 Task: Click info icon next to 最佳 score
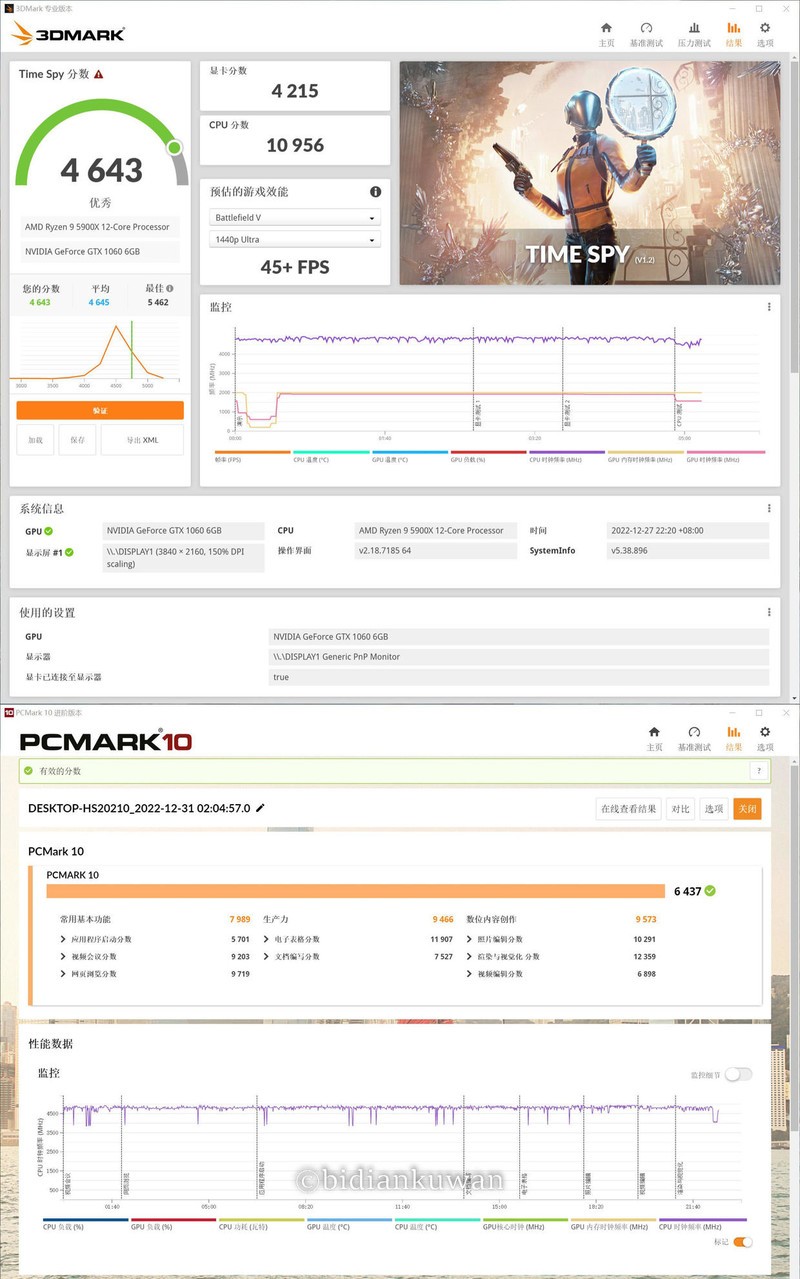(170, 288)
